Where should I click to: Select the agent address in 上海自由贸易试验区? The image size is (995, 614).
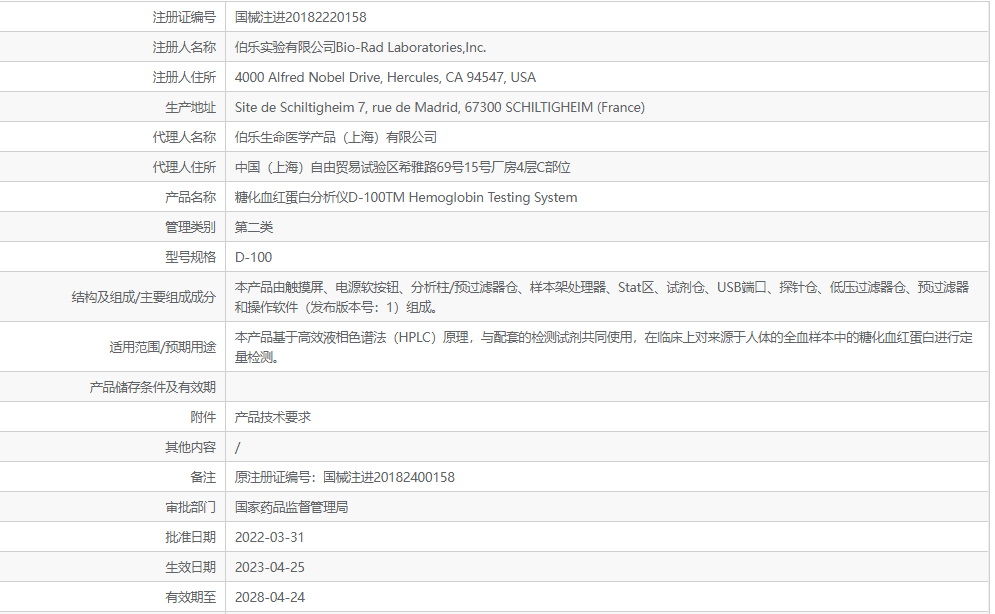402,167
